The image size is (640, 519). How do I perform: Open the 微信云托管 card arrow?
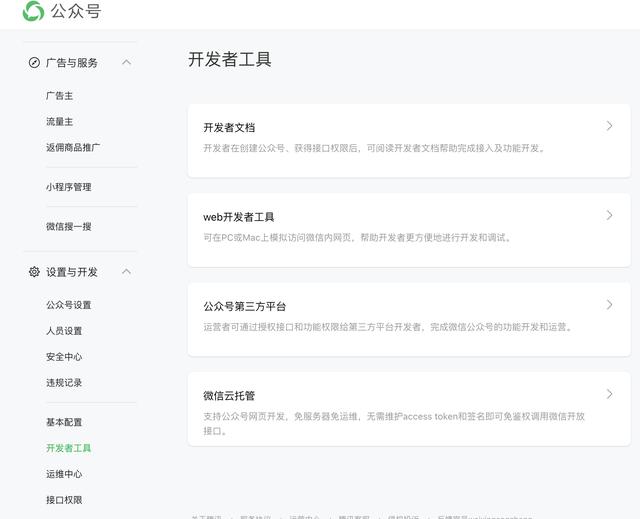pyautogui.click(x=609, y=394)
